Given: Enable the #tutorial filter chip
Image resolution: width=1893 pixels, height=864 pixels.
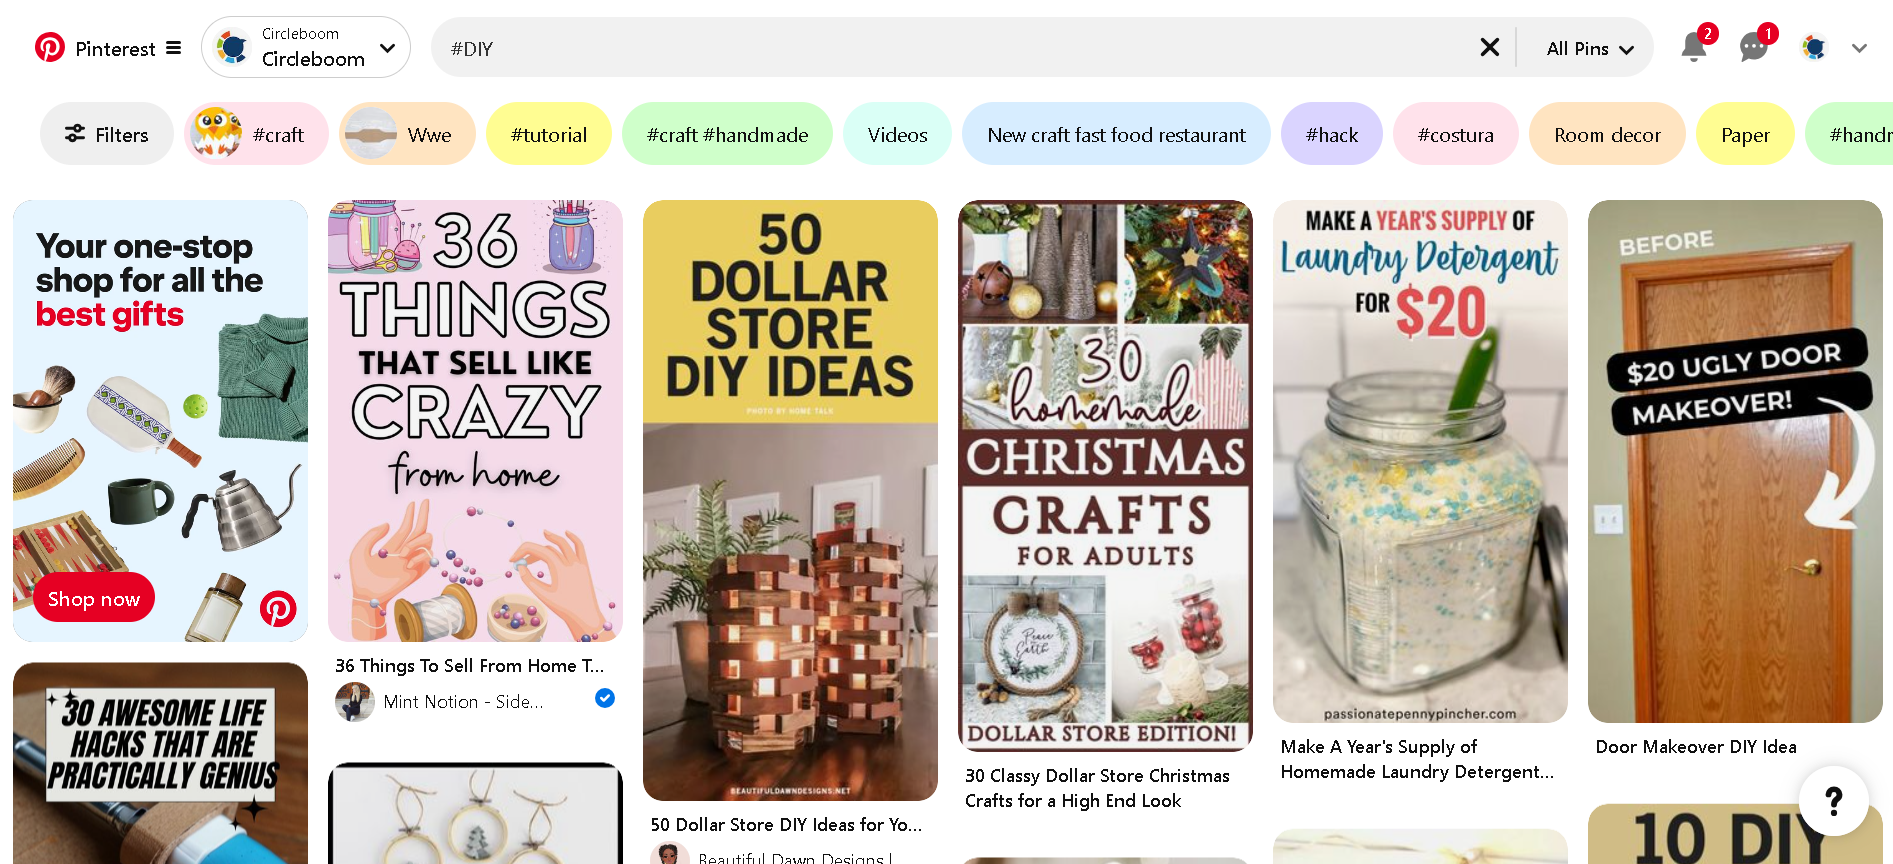Looking at the screenshot, I should [548, 133].
